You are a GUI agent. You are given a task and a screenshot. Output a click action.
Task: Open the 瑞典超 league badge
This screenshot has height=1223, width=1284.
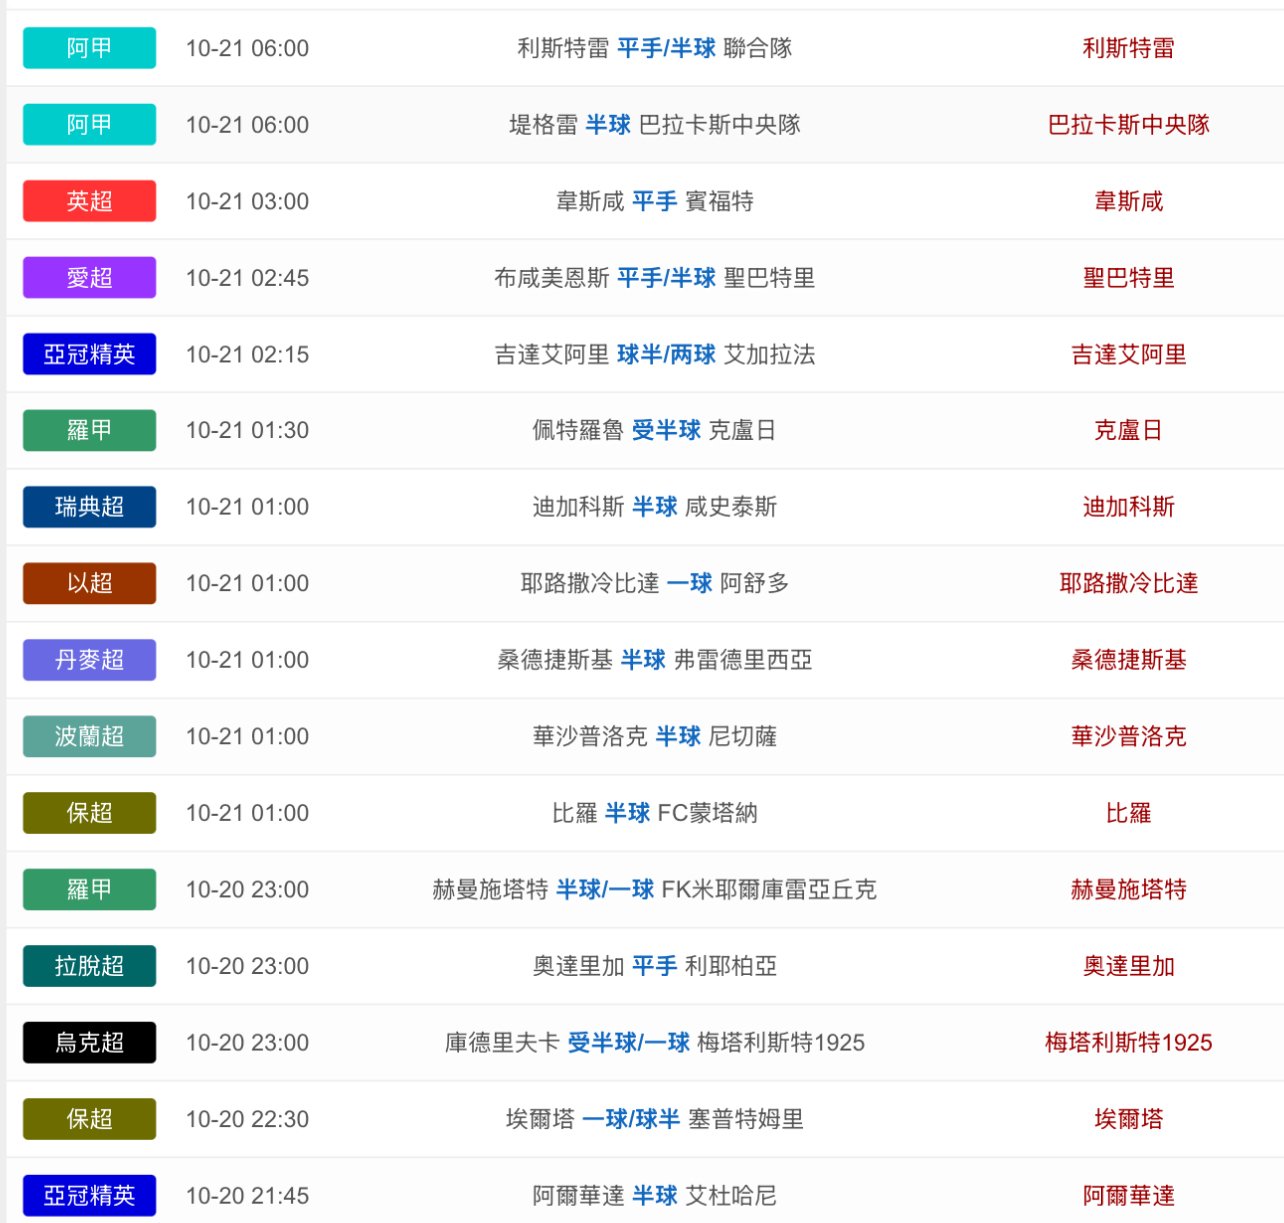(89, 507)
